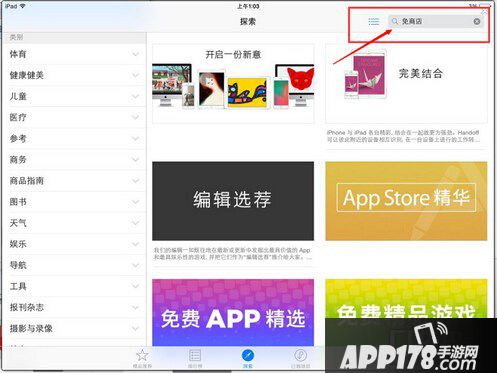Open the 编辑选荐 banner

click(x=233, y=201)
